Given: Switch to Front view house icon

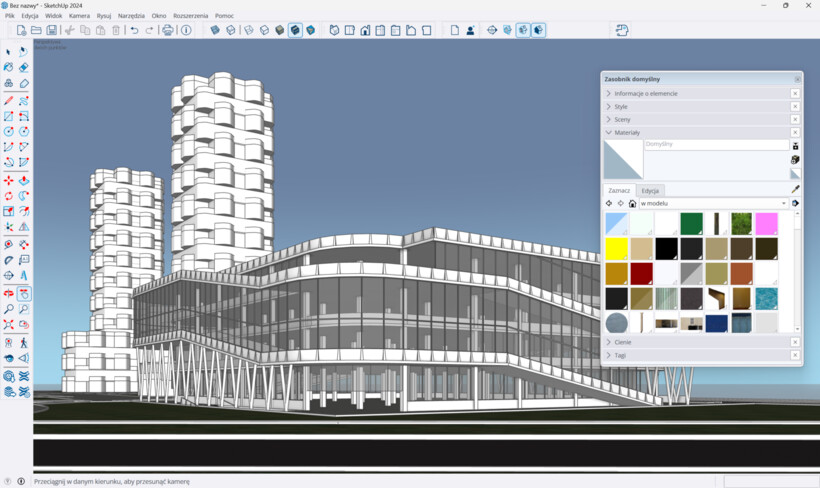Looking at the screenshot, I should click(365, 30).
